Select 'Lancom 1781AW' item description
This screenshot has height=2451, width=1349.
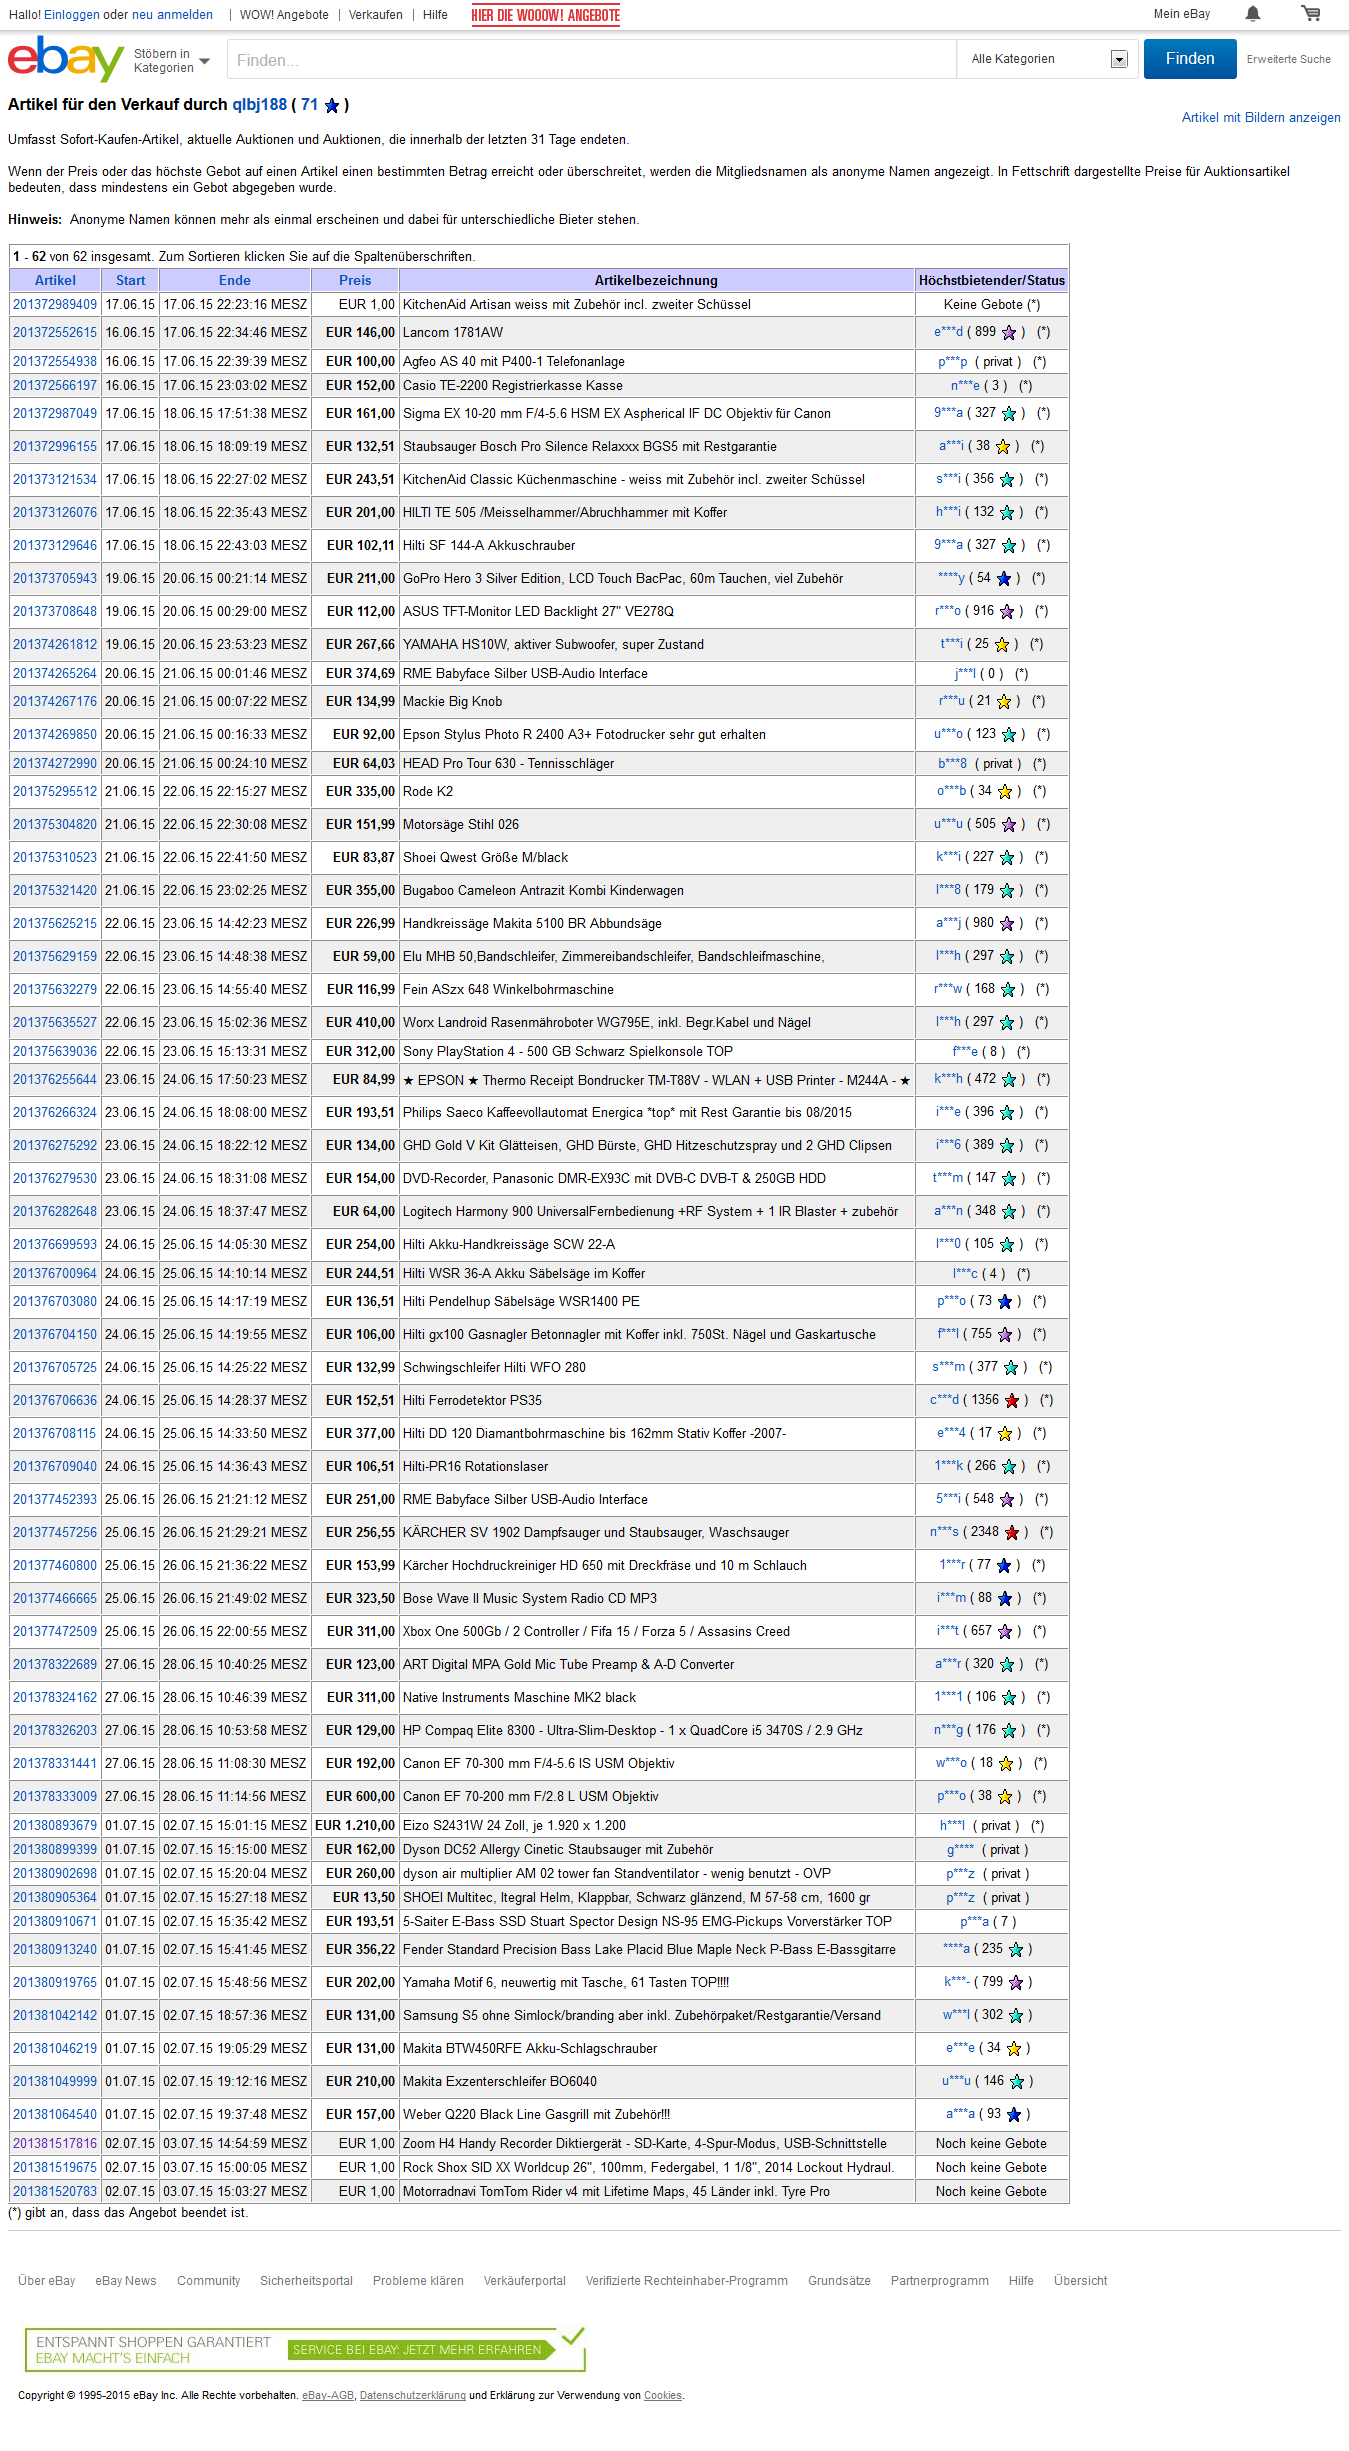[x=453, y=333]
